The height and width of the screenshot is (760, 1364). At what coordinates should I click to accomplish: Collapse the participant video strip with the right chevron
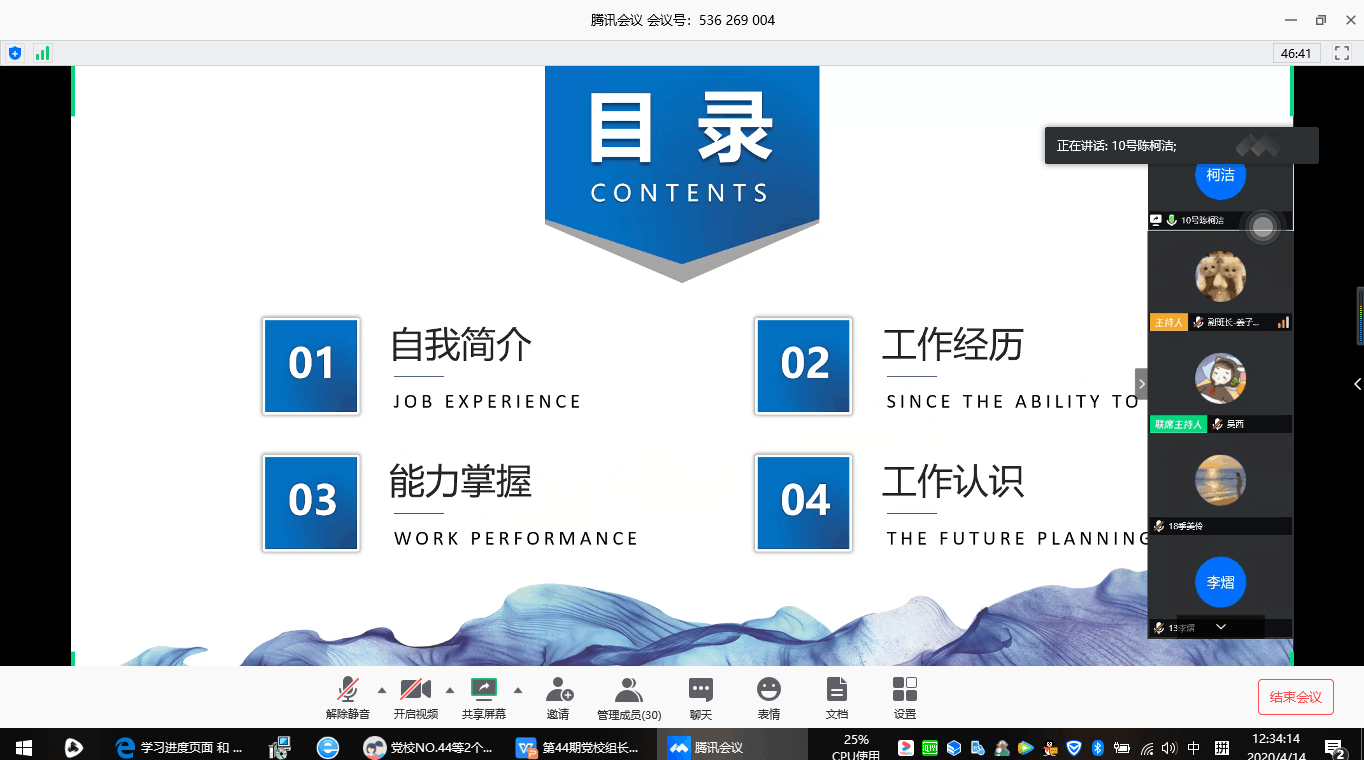(1141, 384)
